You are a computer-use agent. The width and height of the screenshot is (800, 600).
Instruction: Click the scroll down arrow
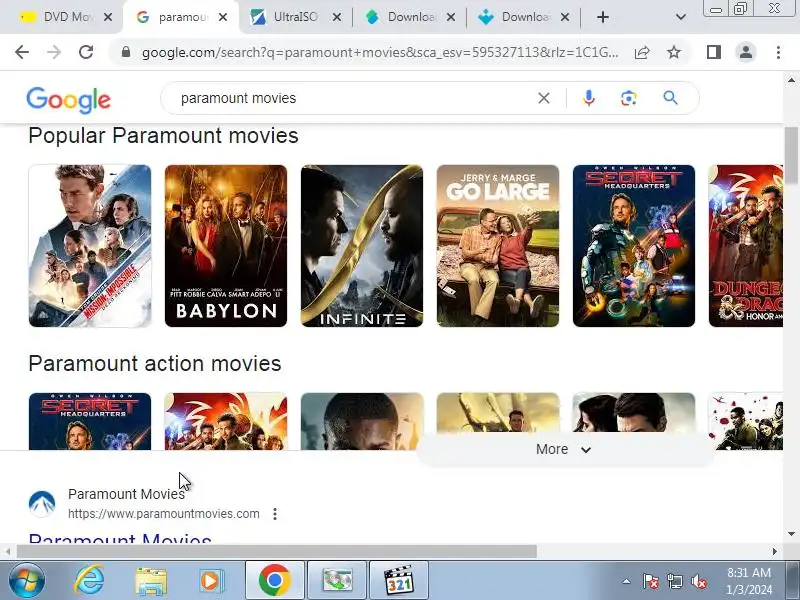click(791, 534)
